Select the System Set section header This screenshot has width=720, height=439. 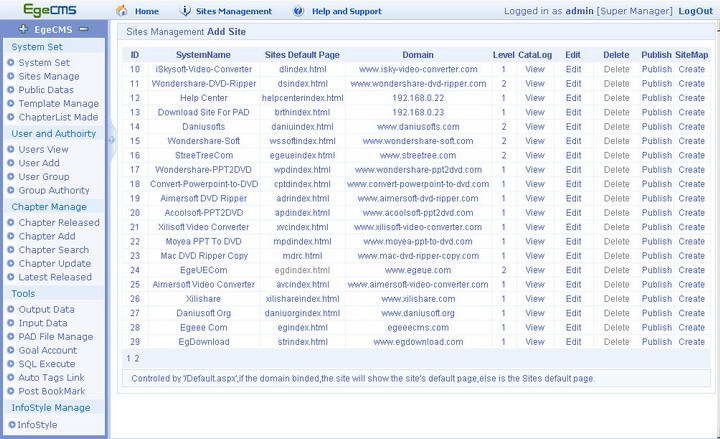(37, 47)
